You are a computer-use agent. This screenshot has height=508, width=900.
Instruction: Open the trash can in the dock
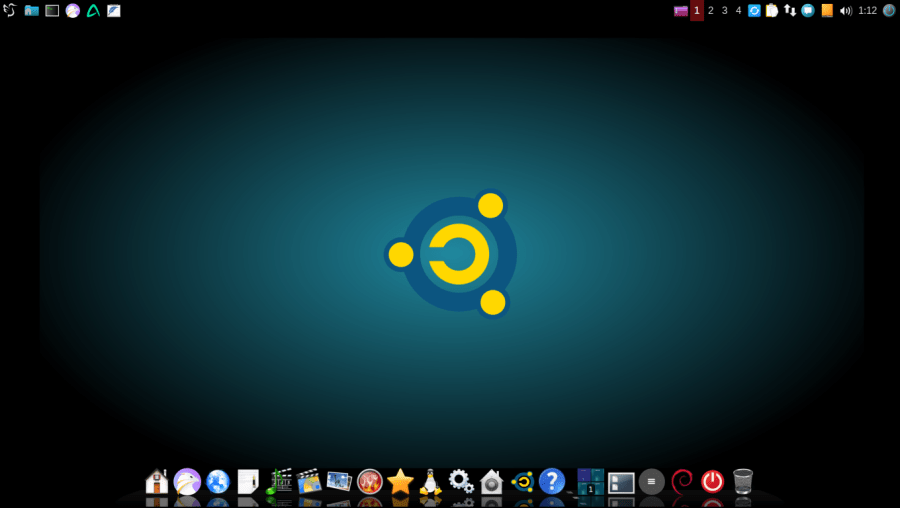[743, 481]
